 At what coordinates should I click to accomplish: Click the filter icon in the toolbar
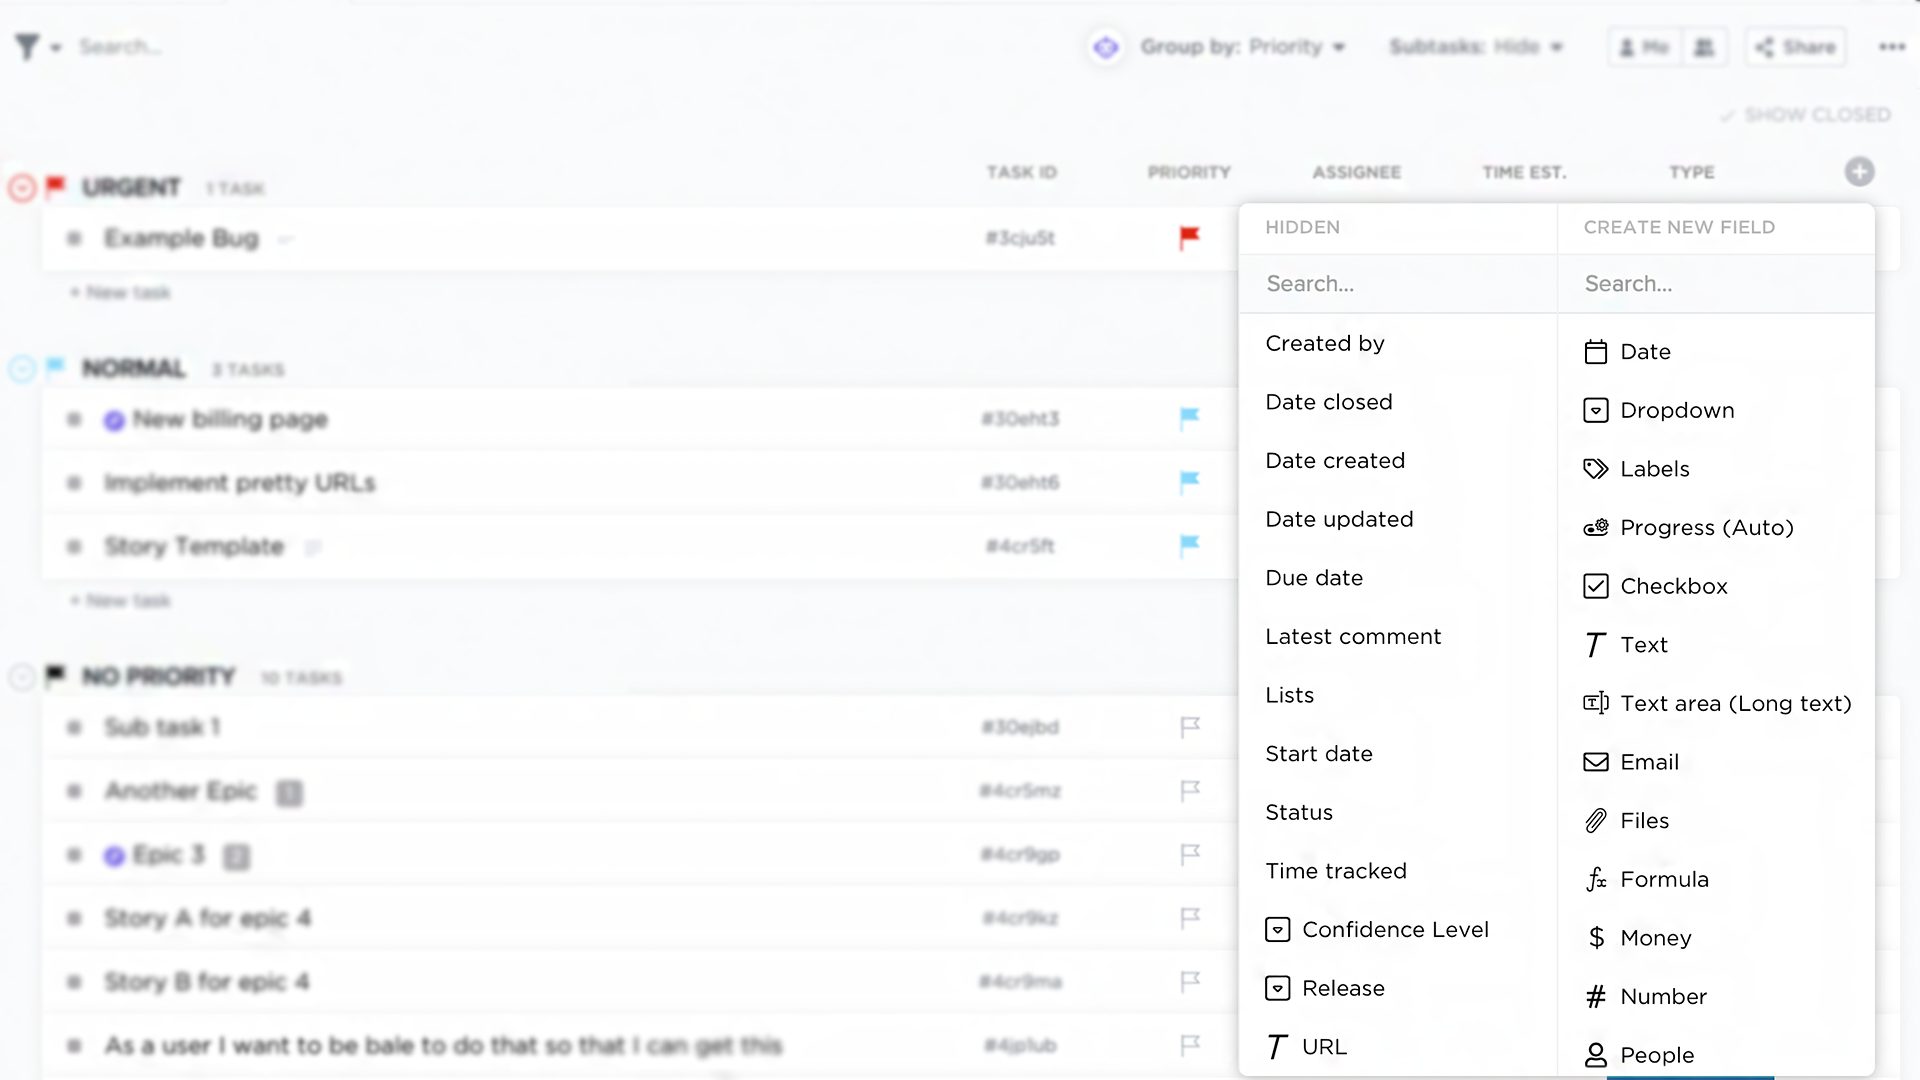tap(26, 46)
